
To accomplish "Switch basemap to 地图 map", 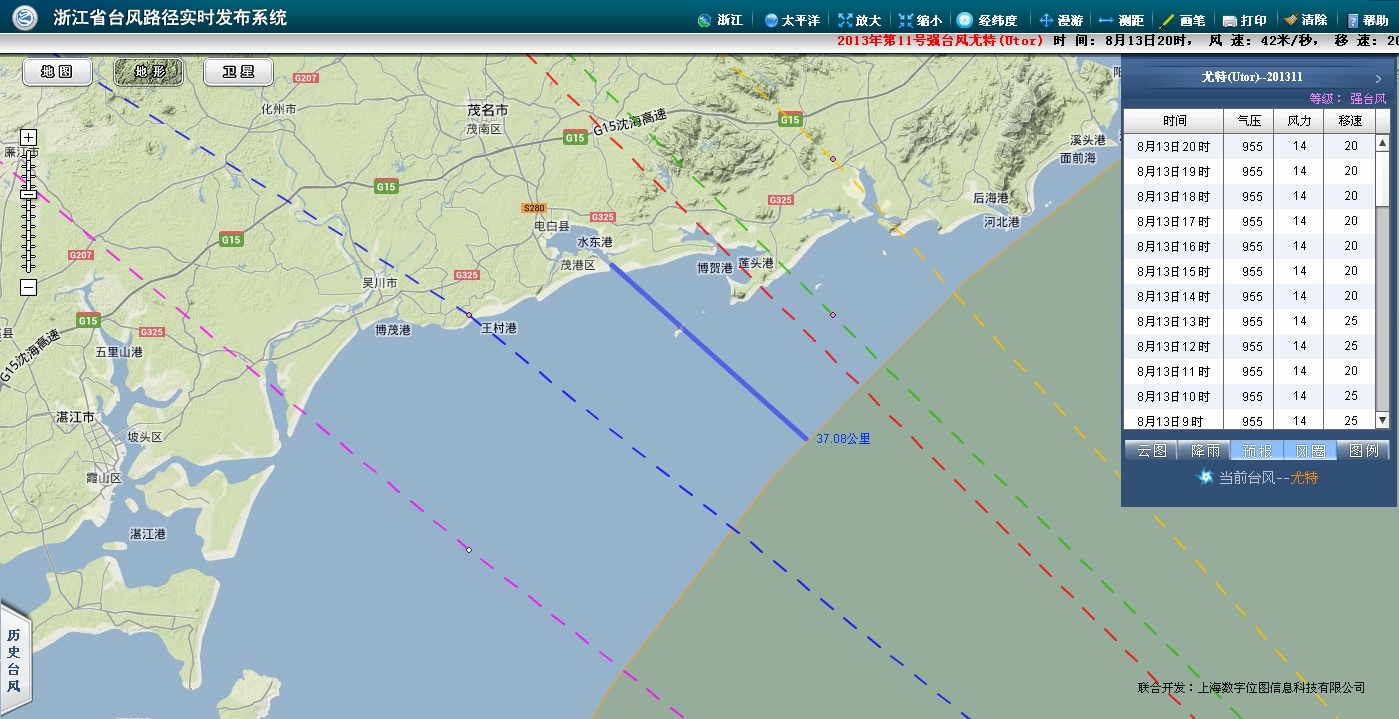I will (57, 72).
